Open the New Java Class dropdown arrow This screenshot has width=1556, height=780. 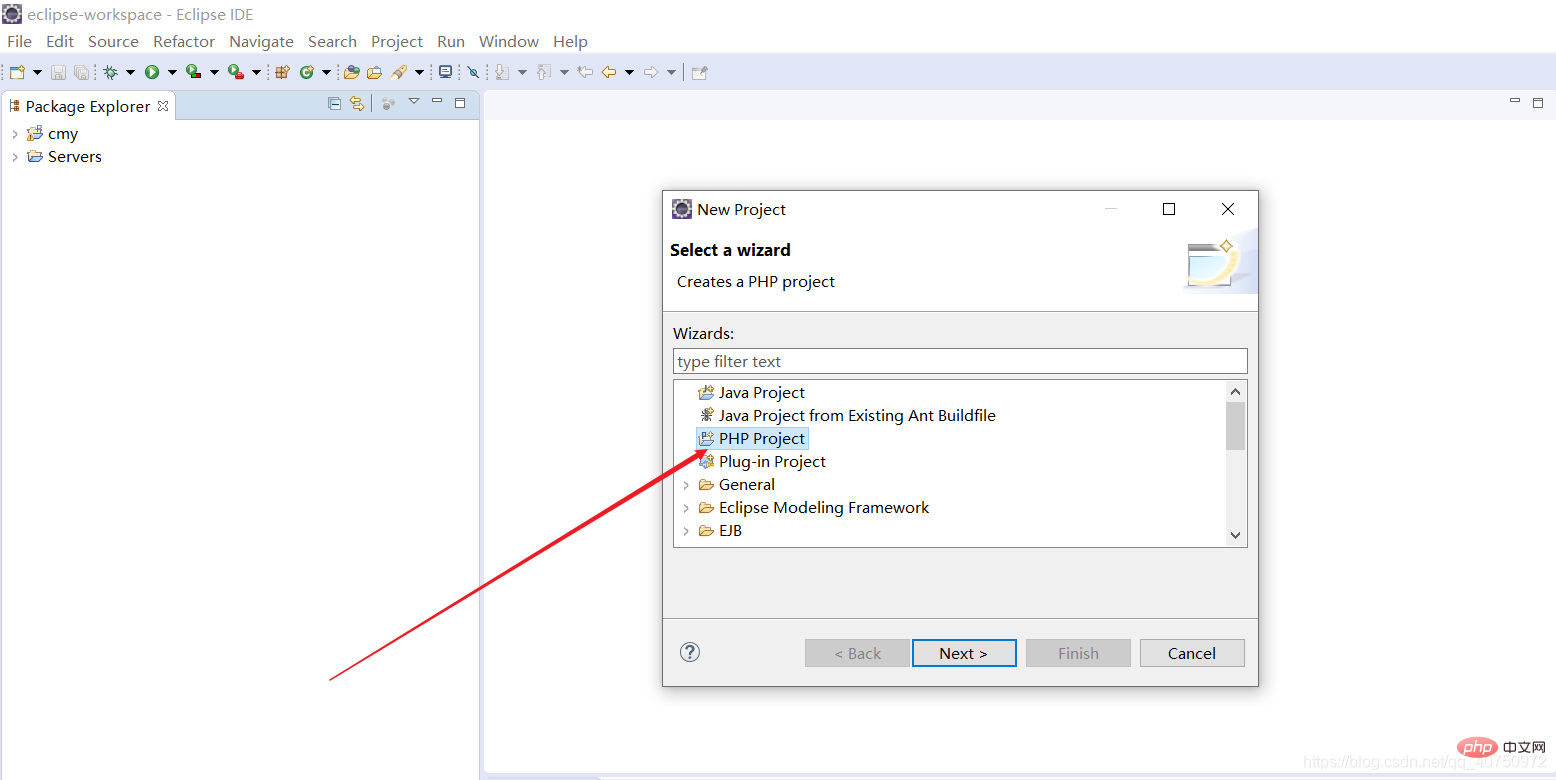[x=326, y=72]
